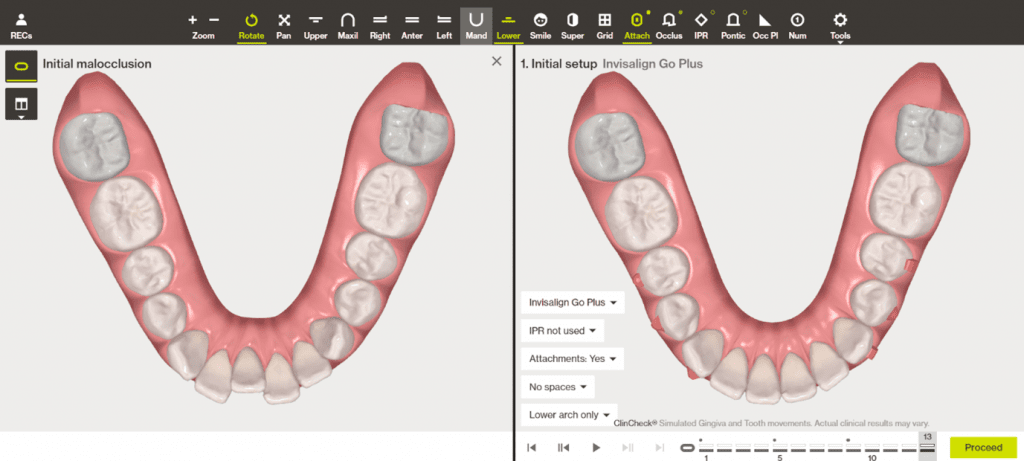Open Invisalign Go Plus dropdown
Viewport: 1024px width, 461px height.
573,302
